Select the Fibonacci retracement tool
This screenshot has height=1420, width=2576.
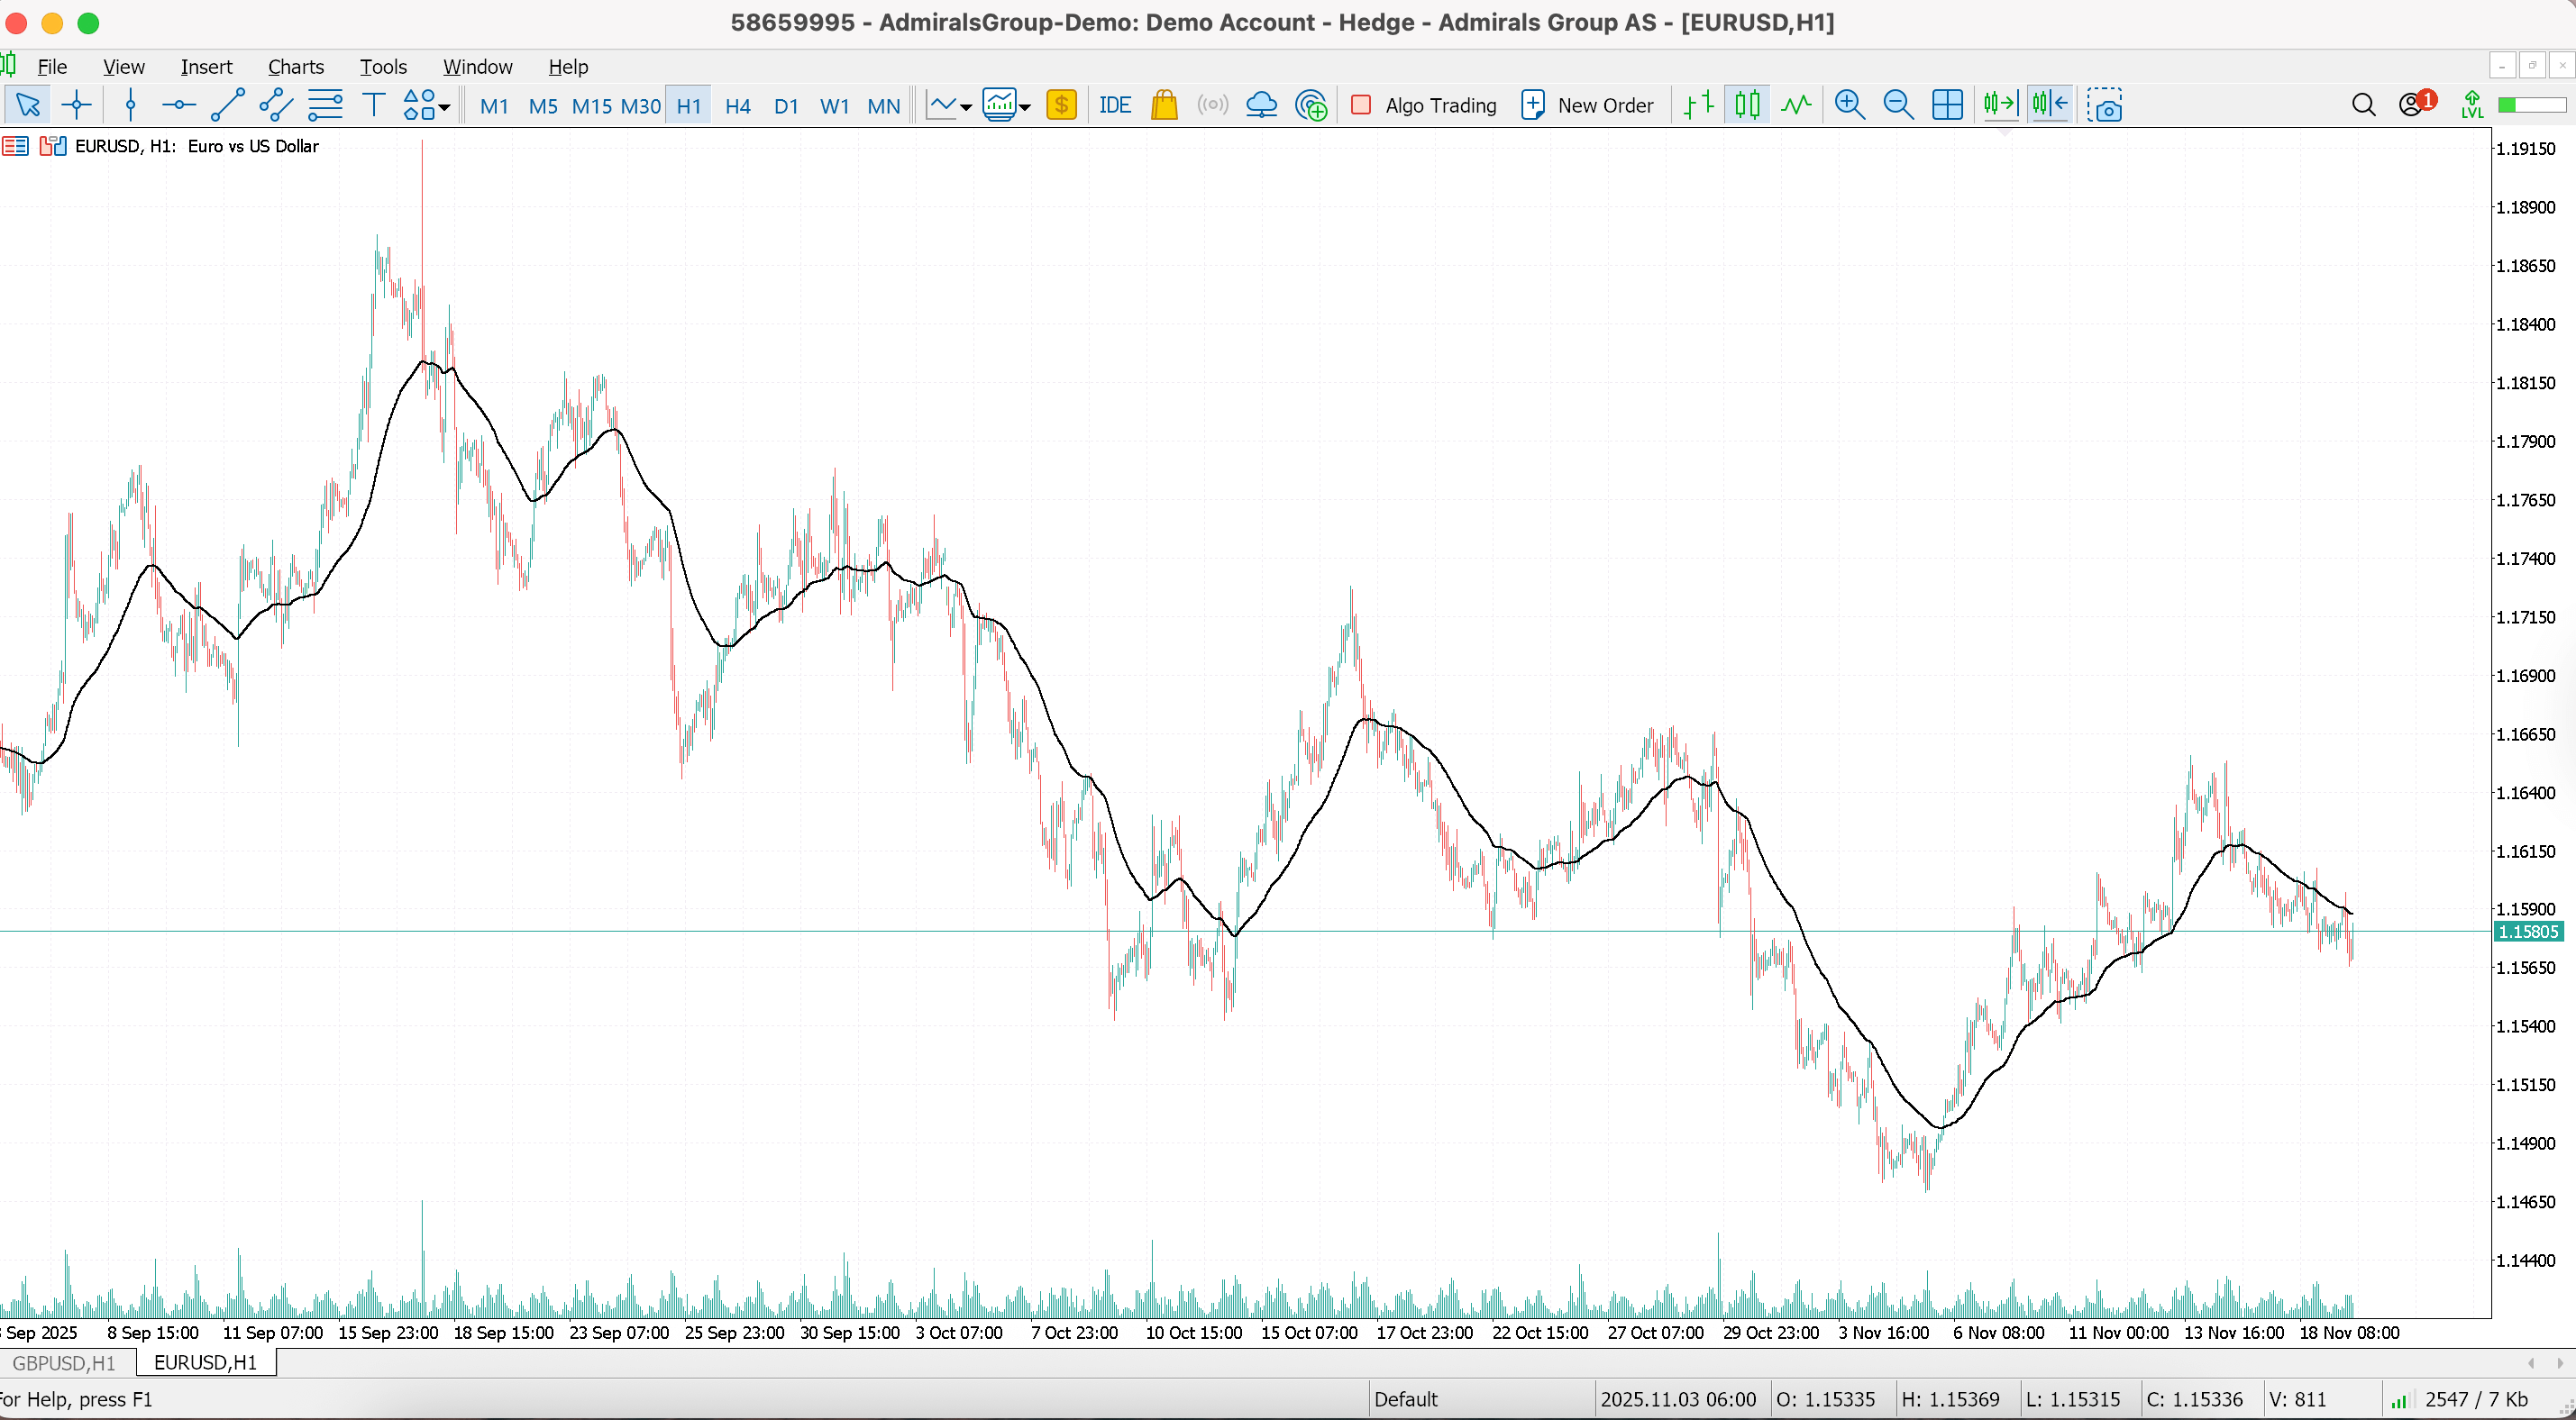click(325, 105)
